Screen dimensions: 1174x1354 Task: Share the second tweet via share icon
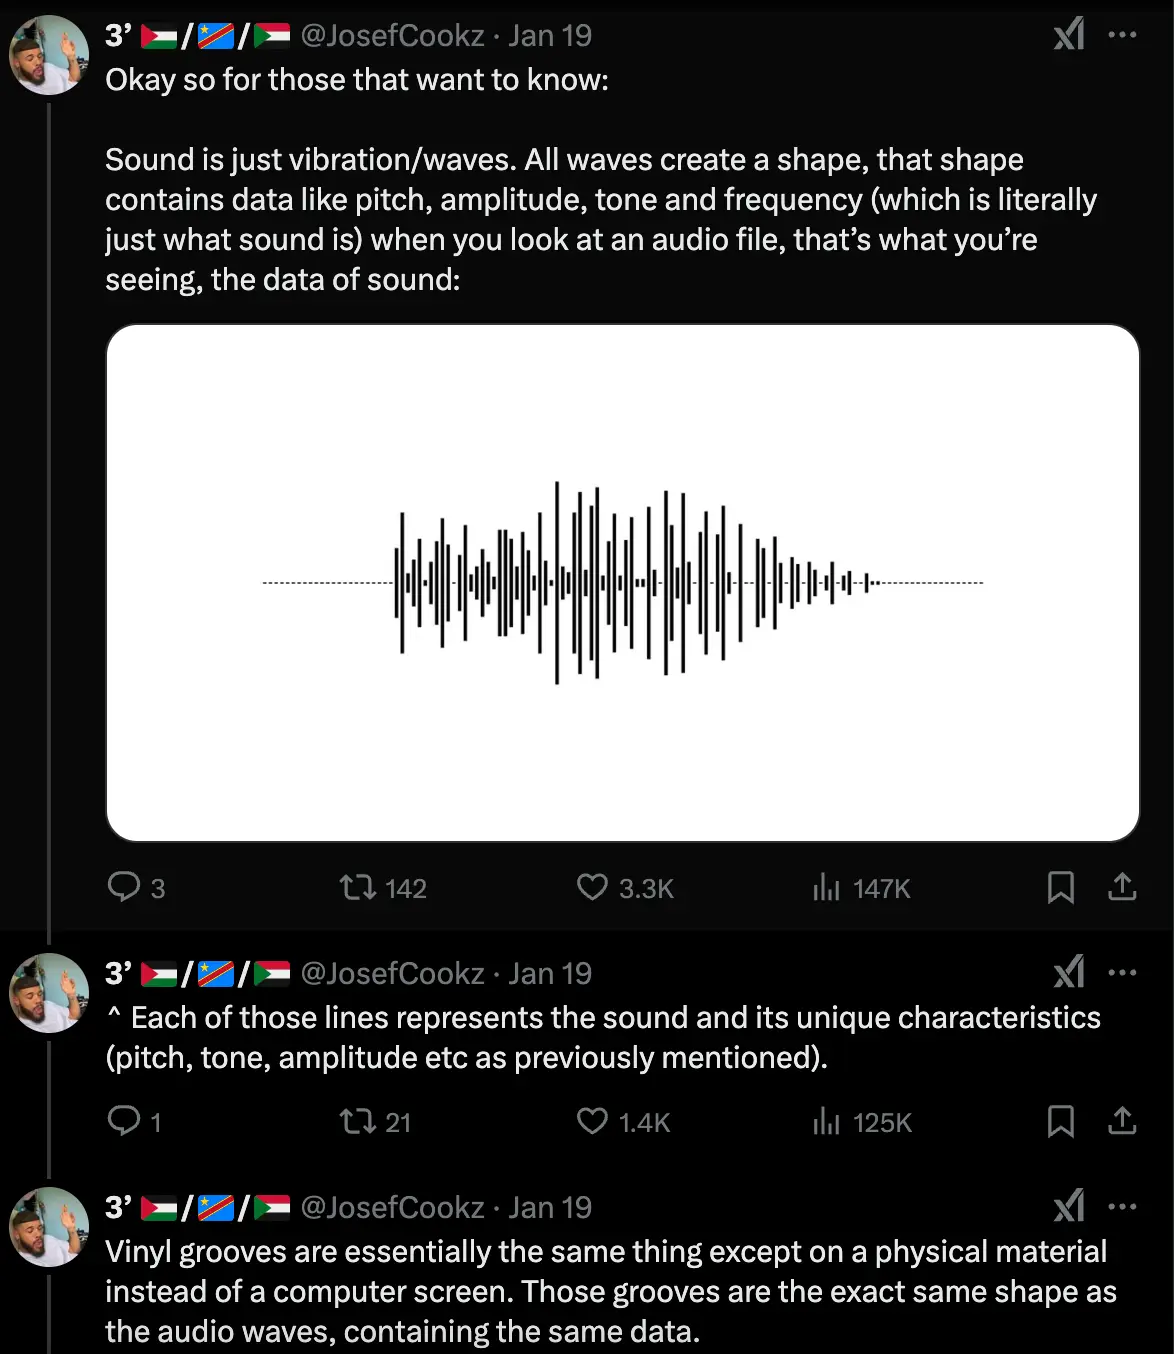(1122, 1121)
